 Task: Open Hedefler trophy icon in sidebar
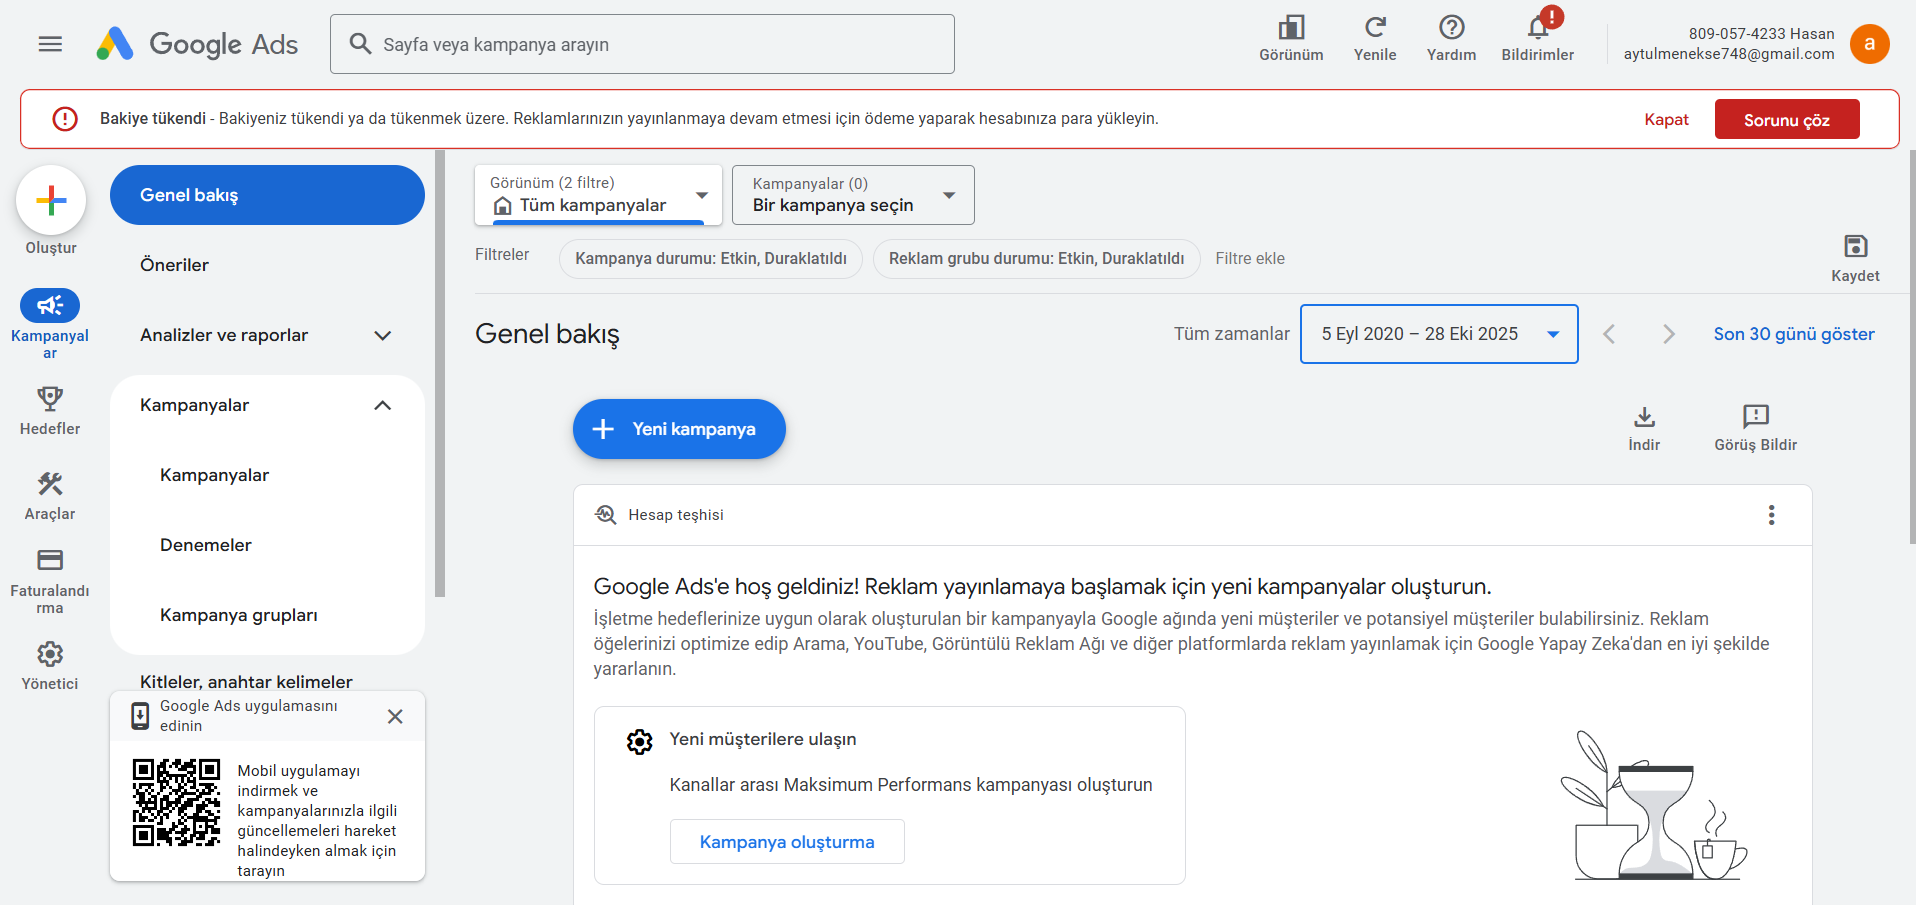[x=50, y=400]
